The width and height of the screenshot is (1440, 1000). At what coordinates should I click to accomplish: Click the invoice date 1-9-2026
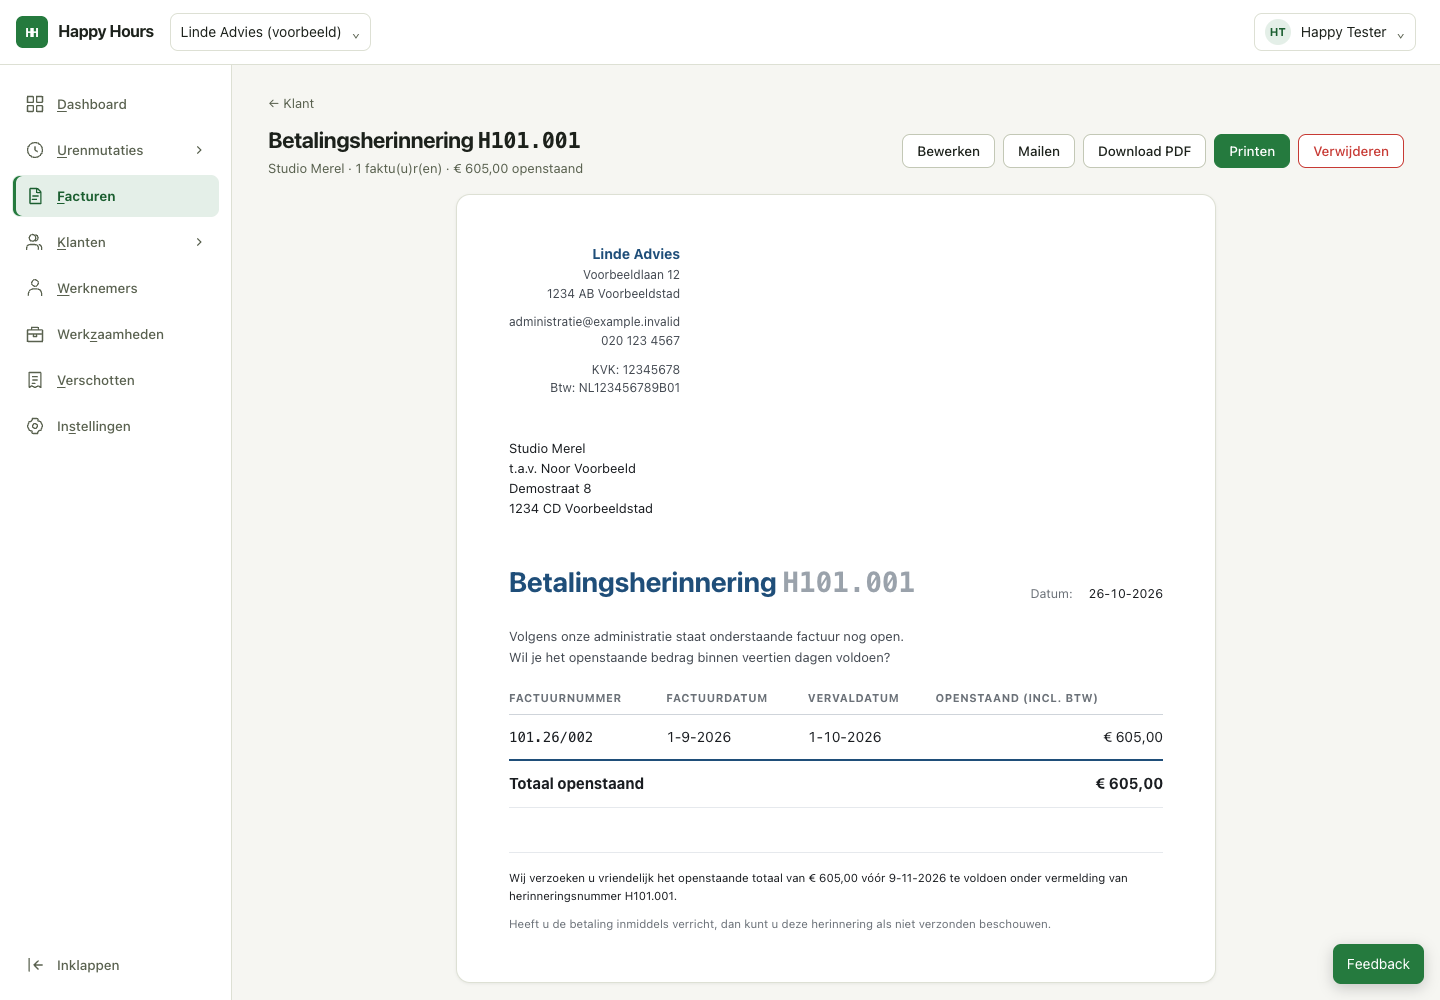(699, 737)
